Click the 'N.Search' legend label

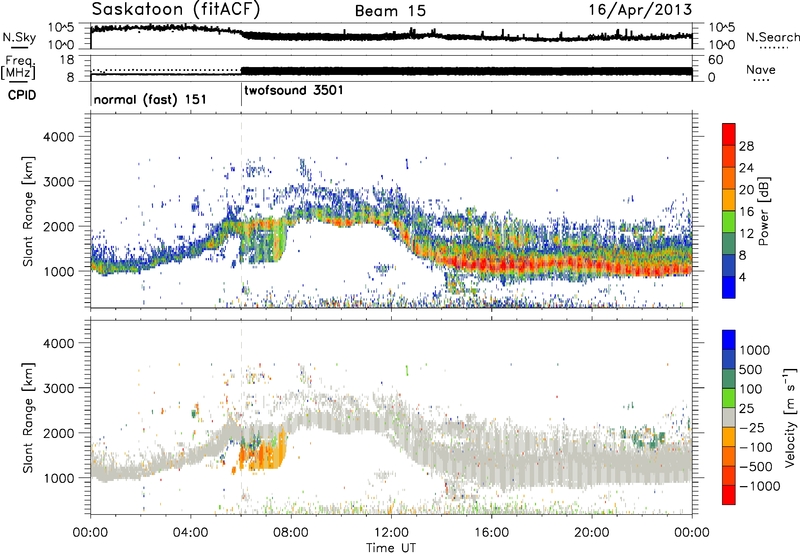click(772, 37)
